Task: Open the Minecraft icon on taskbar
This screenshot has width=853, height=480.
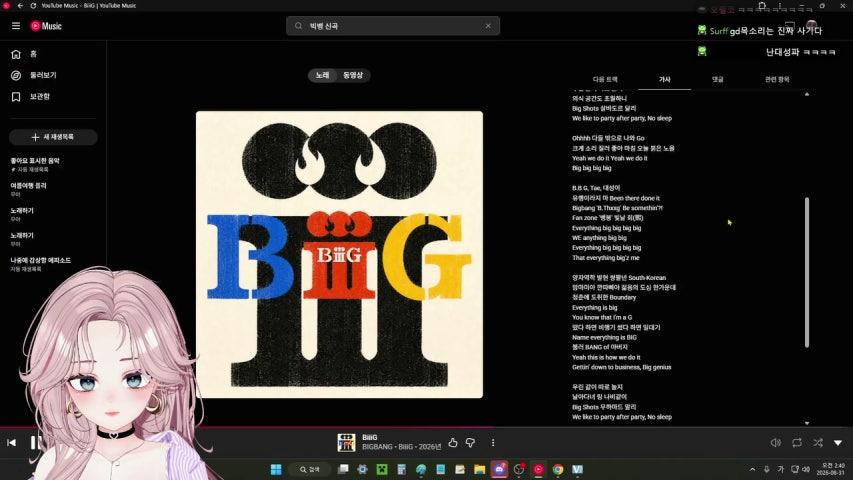Action: pyautogui.click(x=382, y=469)
